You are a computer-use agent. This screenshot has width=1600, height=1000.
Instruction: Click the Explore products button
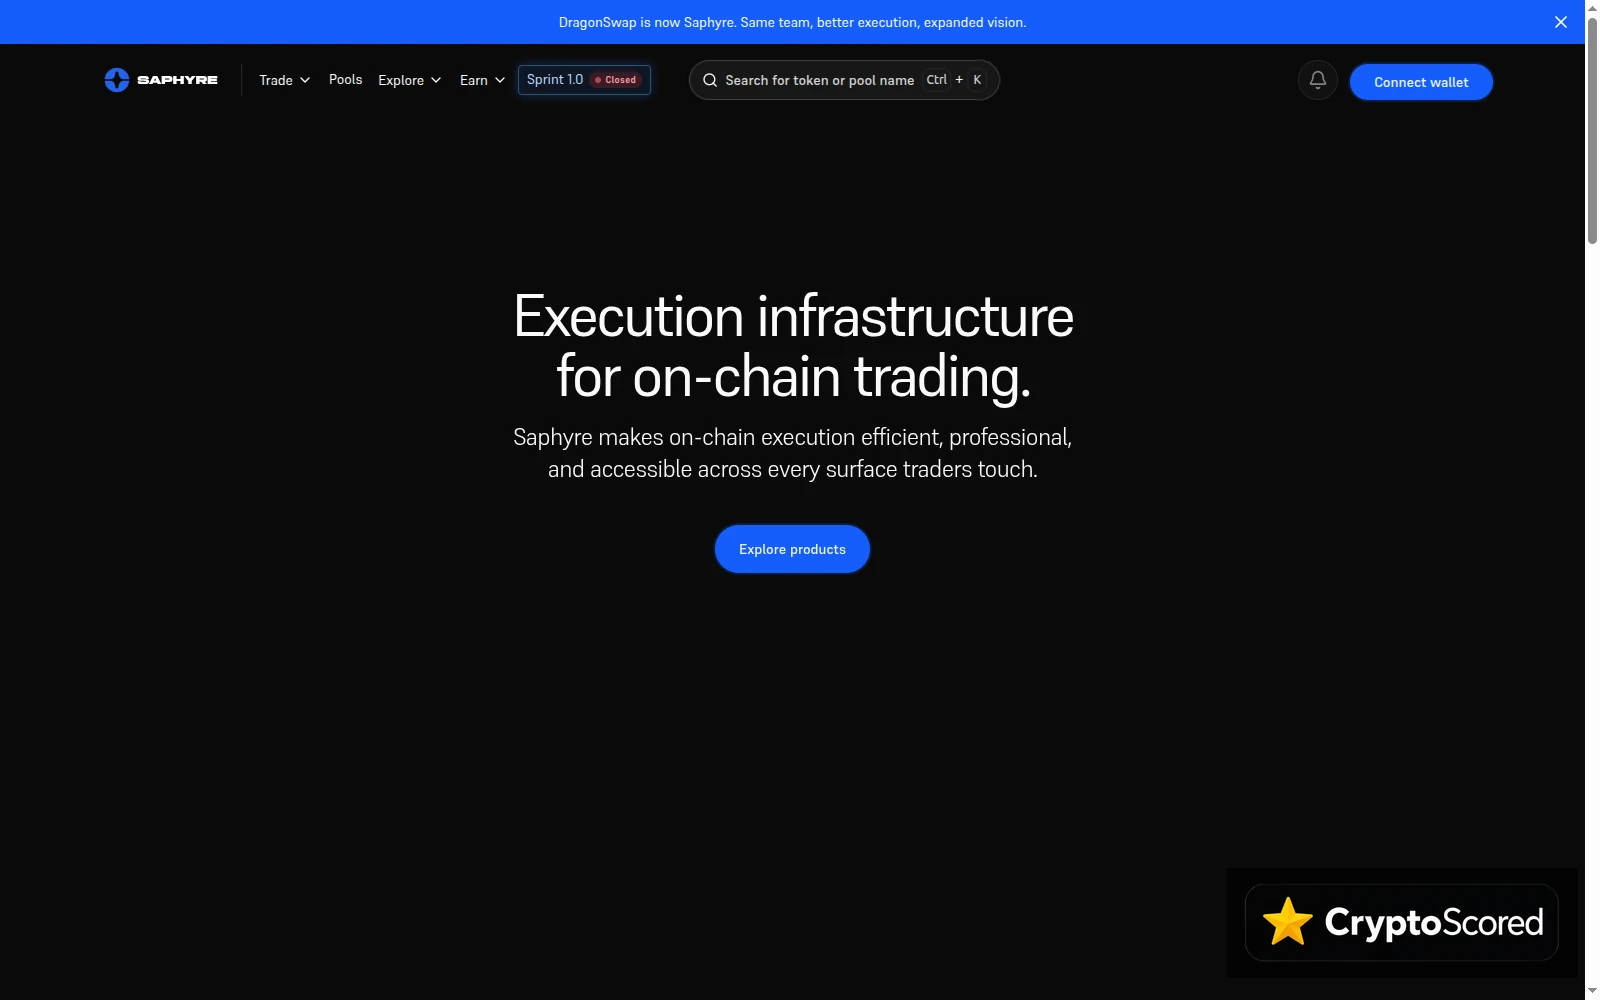point(792,549)
